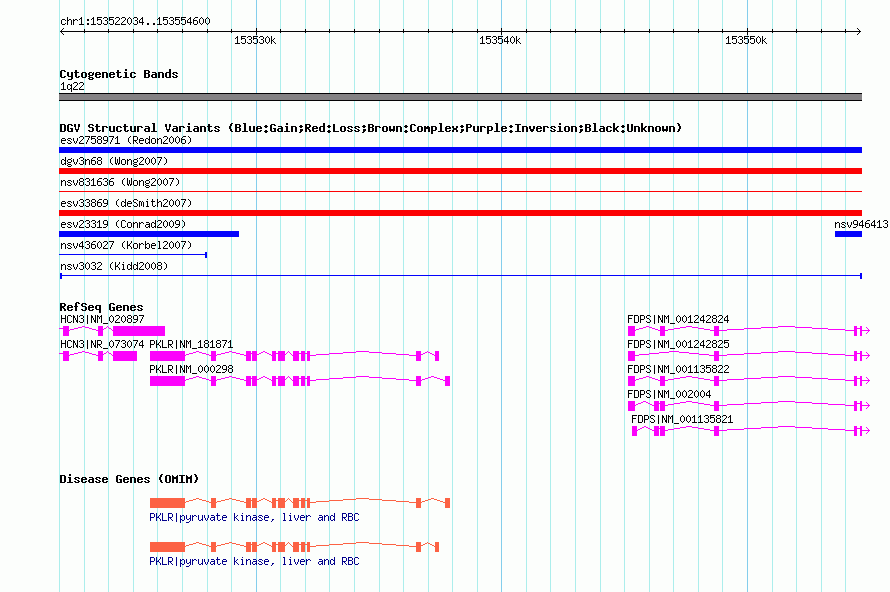Click the FDPS|NM_001242824 transcript label
The width and height of the screenshot is (890, 592).
click(678, 320)
